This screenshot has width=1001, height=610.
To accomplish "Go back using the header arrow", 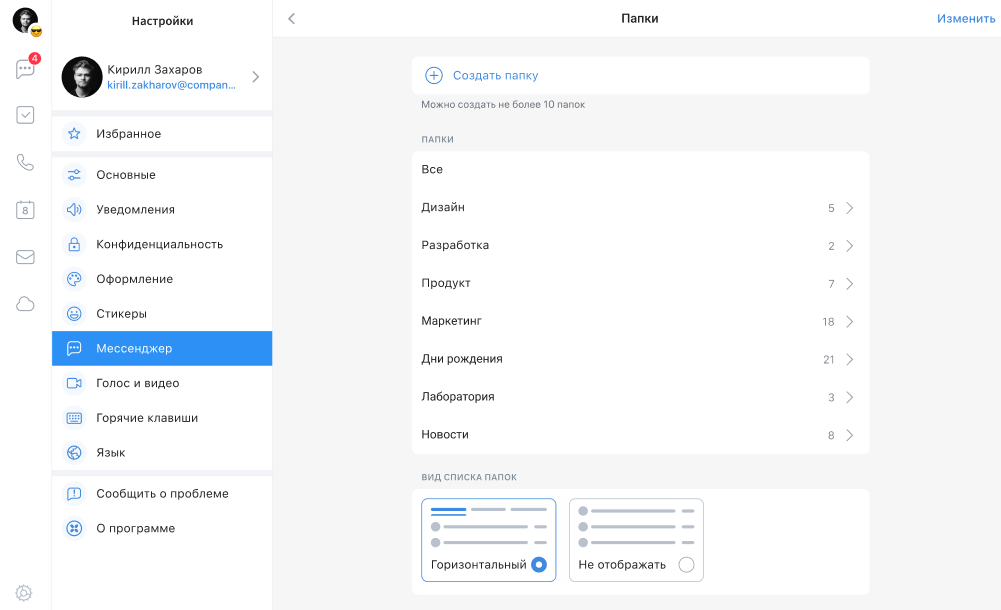I will [x=291, y=19].
